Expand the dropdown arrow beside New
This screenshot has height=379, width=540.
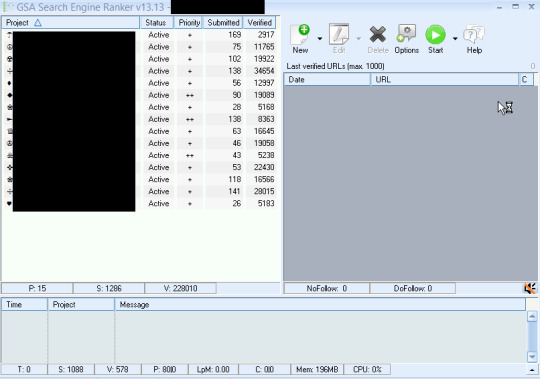(x=320, y=39)
